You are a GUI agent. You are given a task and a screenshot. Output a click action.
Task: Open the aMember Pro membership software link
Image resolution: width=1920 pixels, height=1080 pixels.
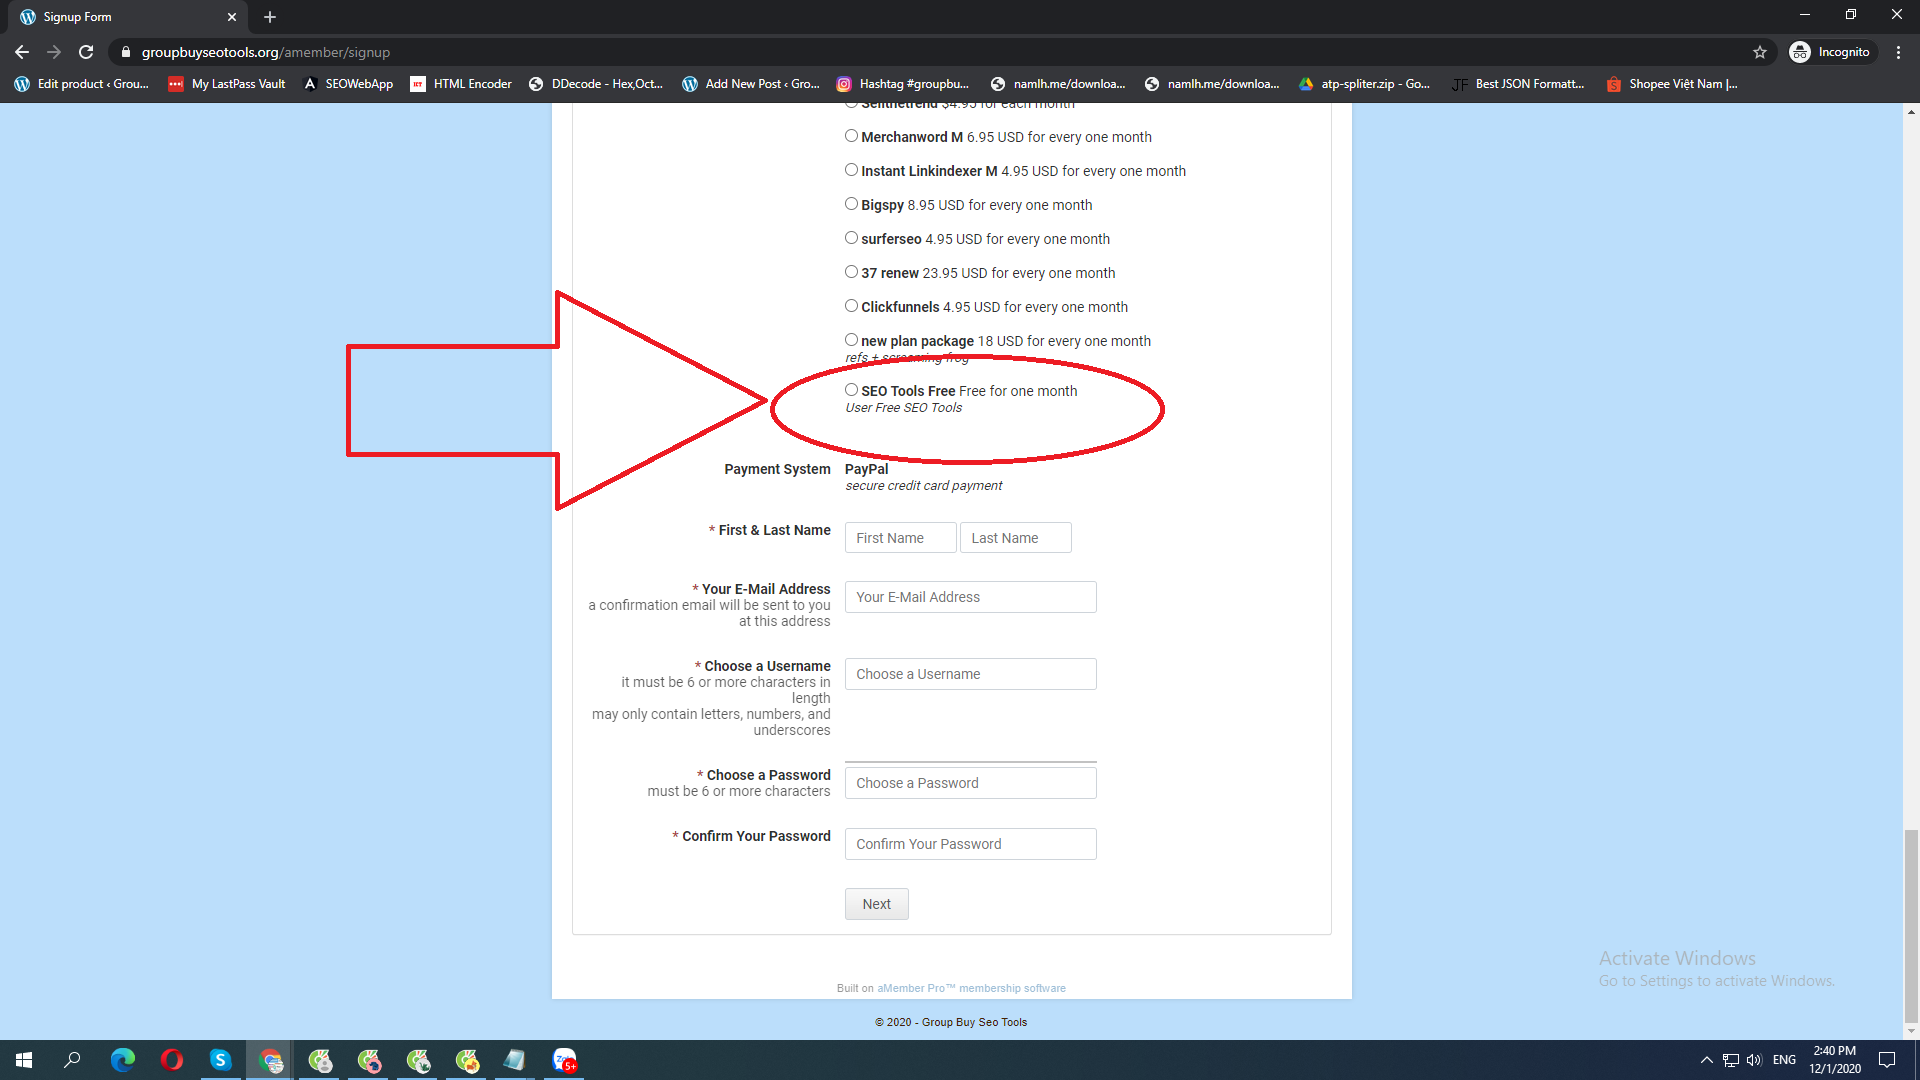point(971,988)
